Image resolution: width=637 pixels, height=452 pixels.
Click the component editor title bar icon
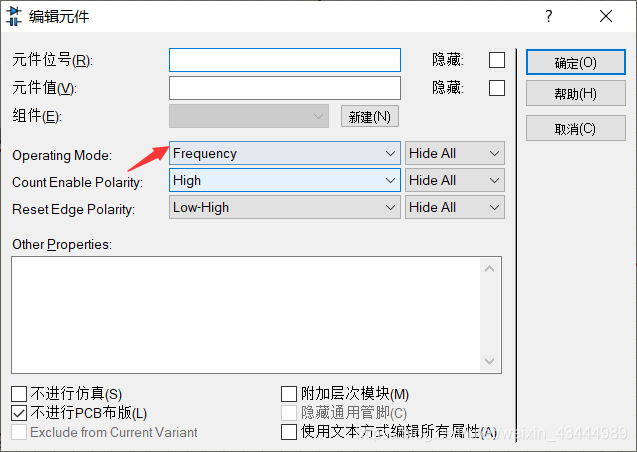14,16
